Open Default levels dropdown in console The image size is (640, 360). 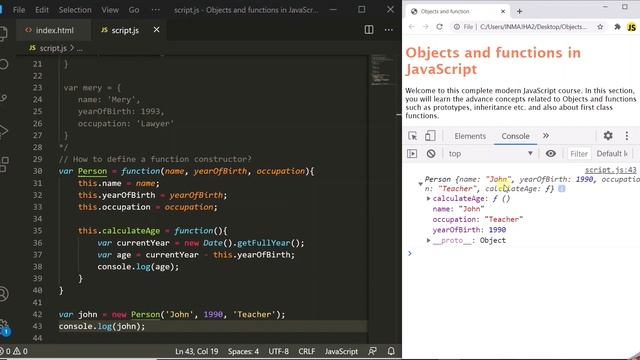pos(613,153)
